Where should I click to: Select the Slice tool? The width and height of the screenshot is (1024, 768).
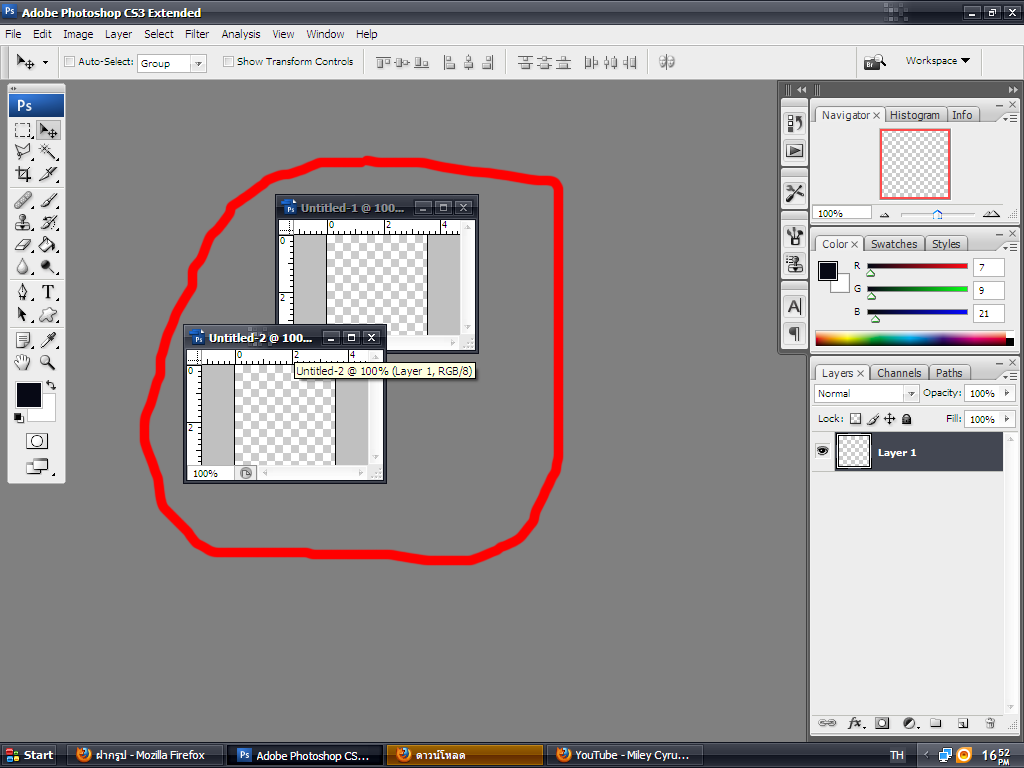pos(48,174)
